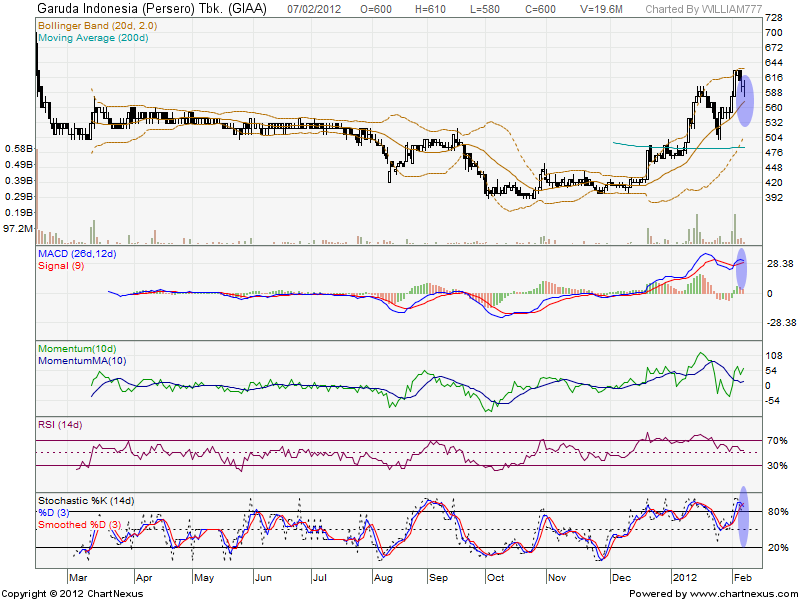Select the Moving Average (200d) legend
This screenshot has width=800, height=600.
tap(93, 38)
